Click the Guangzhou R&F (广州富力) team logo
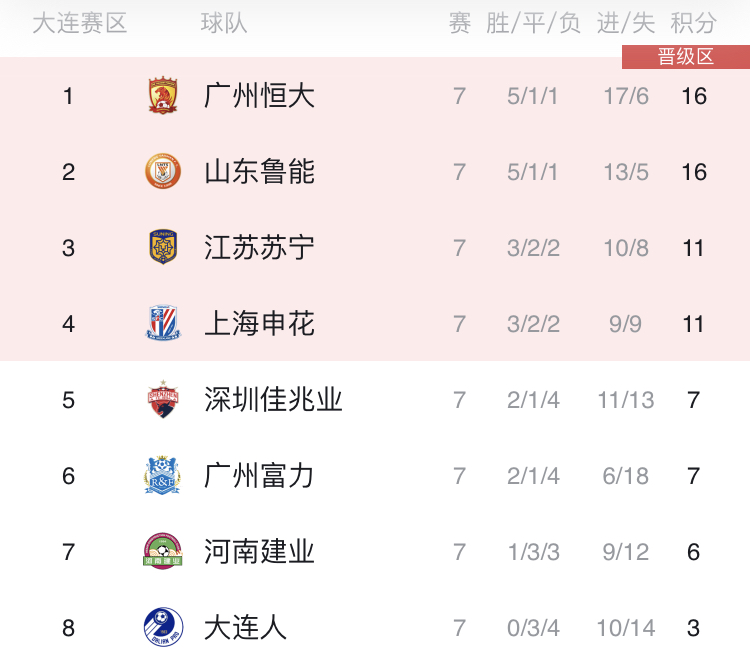The height and width of the screenshot is (652, 750). pos(163,475)
